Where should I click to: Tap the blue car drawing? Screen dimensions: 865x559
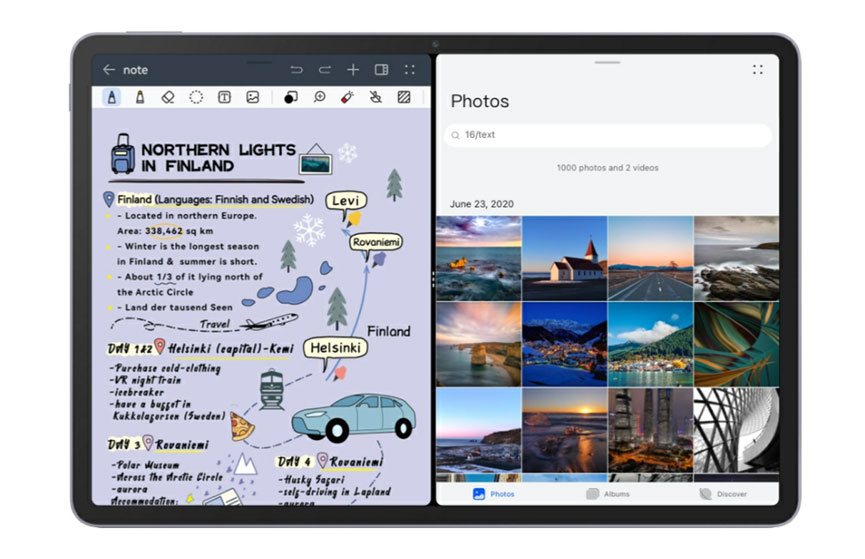coord(354,418)
